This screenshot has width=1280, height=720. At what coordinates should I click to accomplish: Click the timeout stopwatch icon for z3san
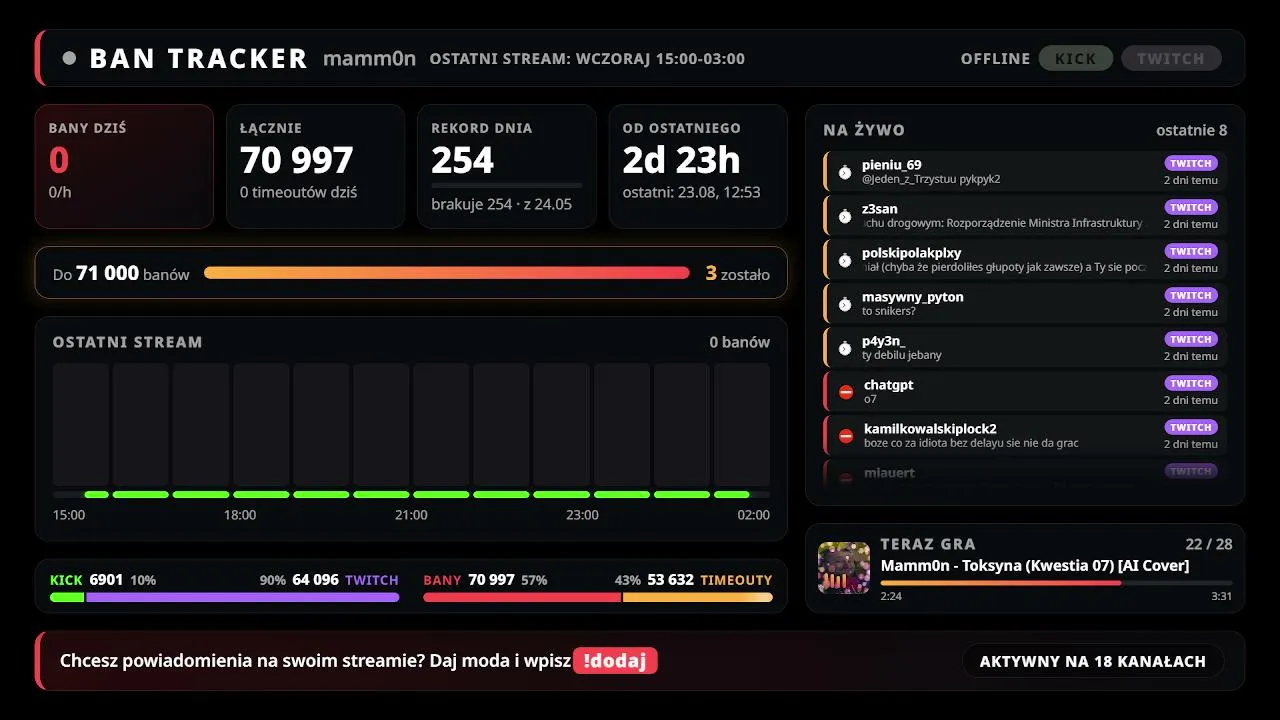click(x=845, y=216)
